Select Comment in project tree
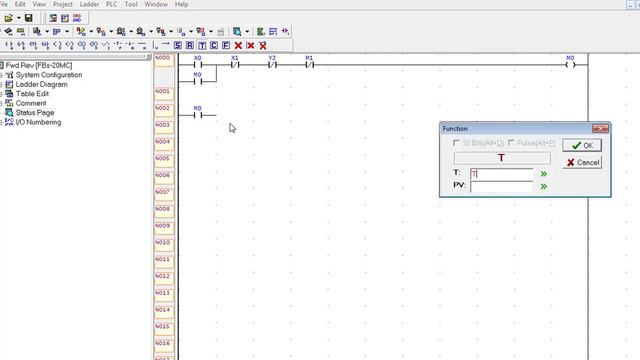Viewport: 640px width, 360px height. click(x=31, y=103)
